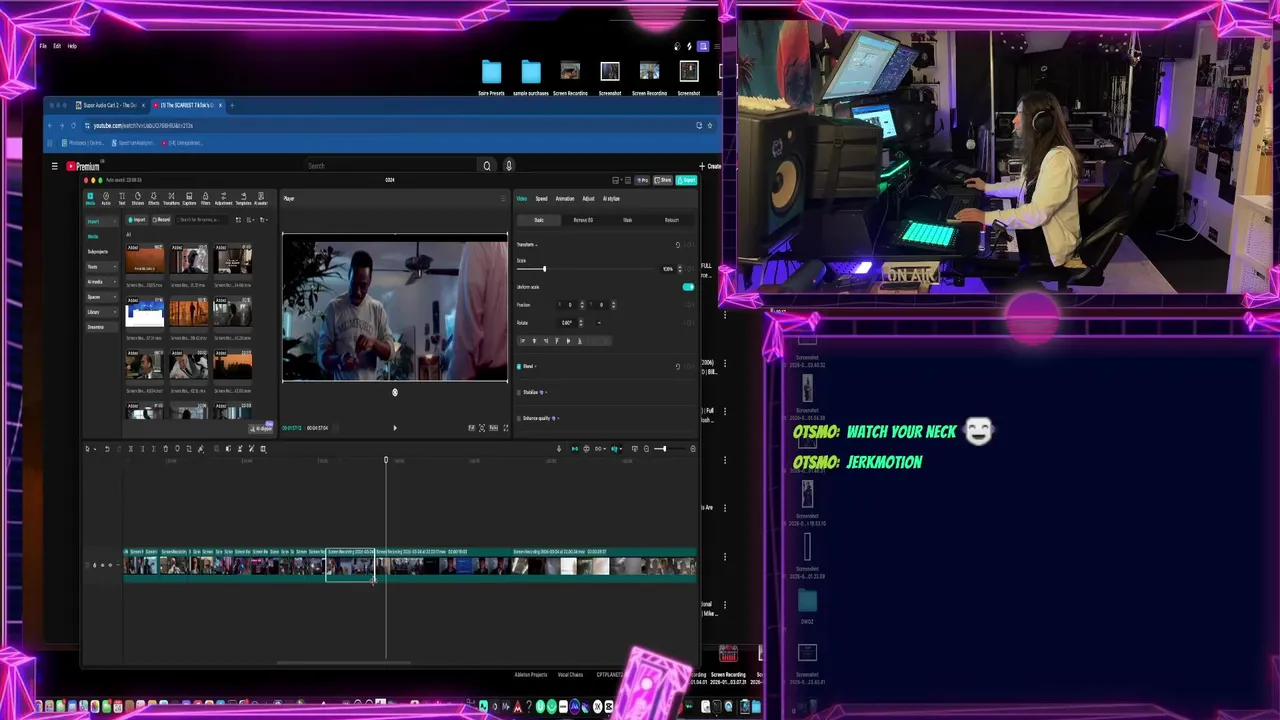Click the YouTube search magnifier icon
Viewport: 1280px width, 720px height.
pyautogui.click(x=487, y=165)
